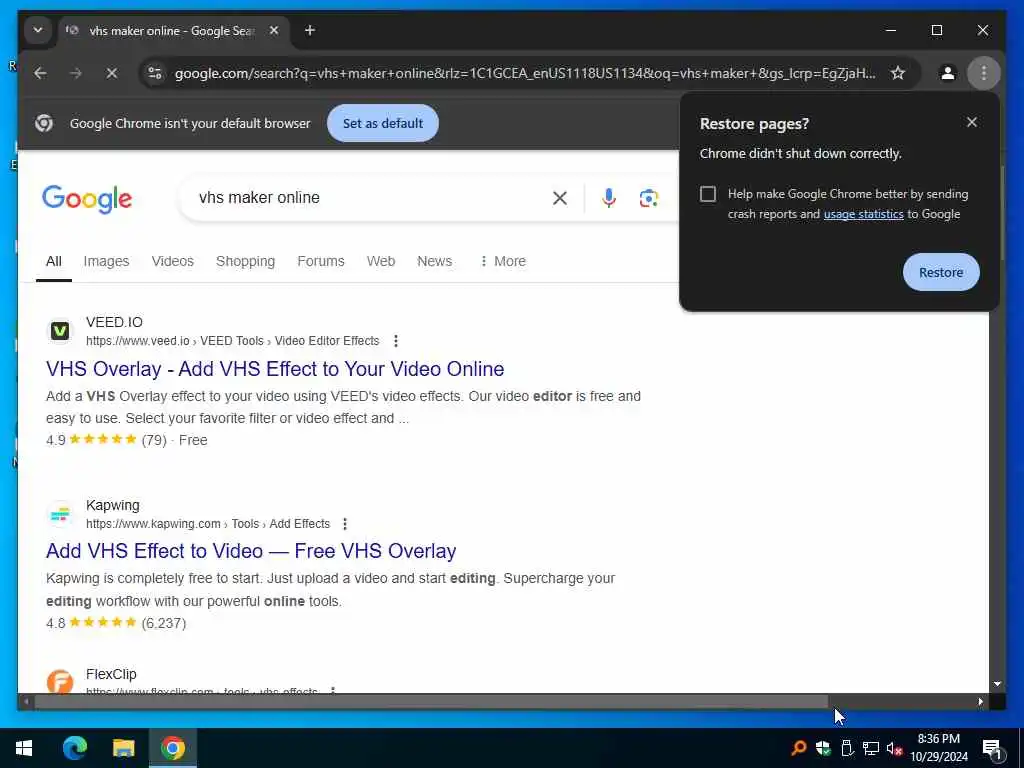The height and width of the screenshot is (768, 1024).
Task: Launch Microsoft Edge from taskbar
Action: 74,748
